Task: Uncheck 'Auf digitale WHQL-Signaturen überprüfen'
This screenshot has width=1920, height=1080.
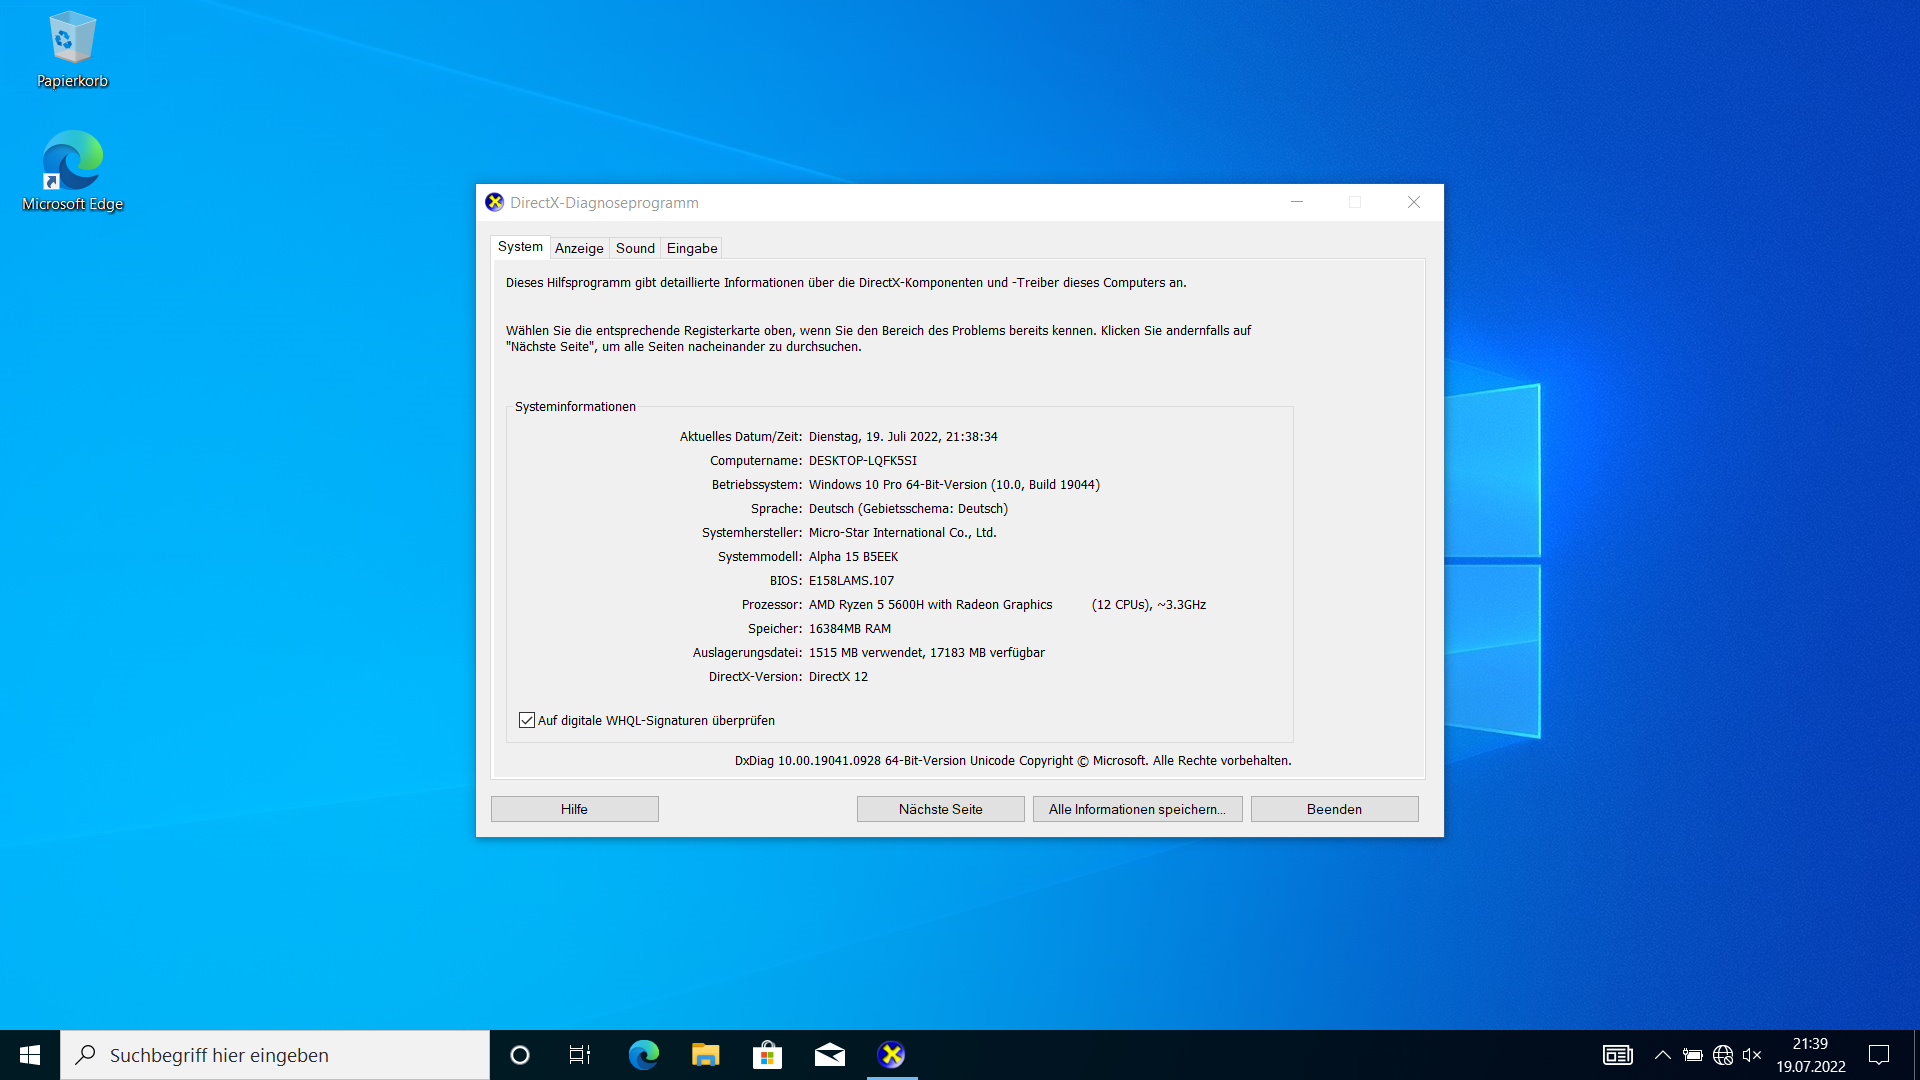Action: (527, 720)
